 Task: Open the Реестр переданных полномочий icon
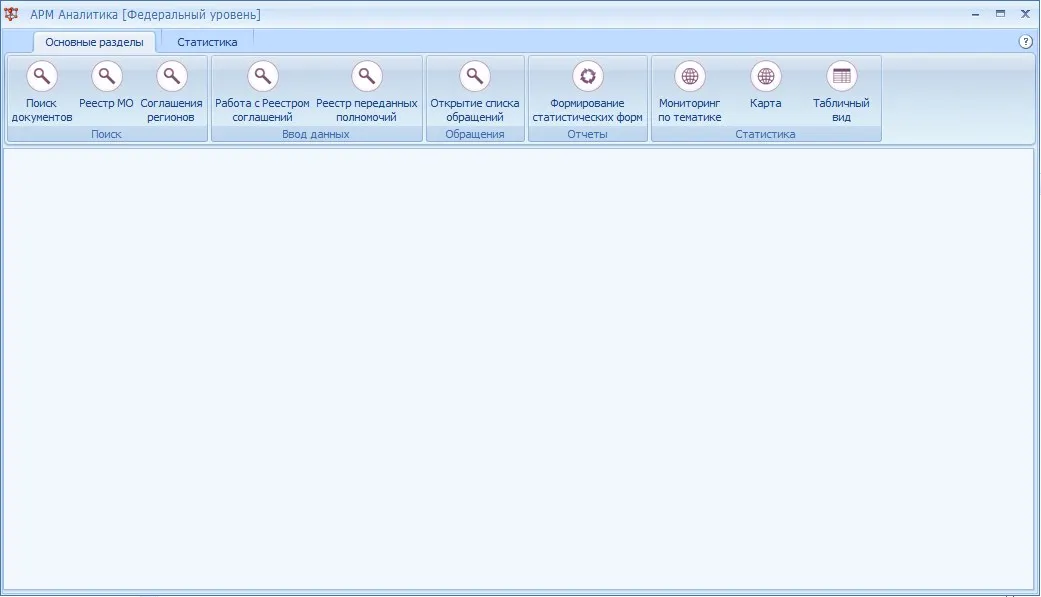(366, 76)
